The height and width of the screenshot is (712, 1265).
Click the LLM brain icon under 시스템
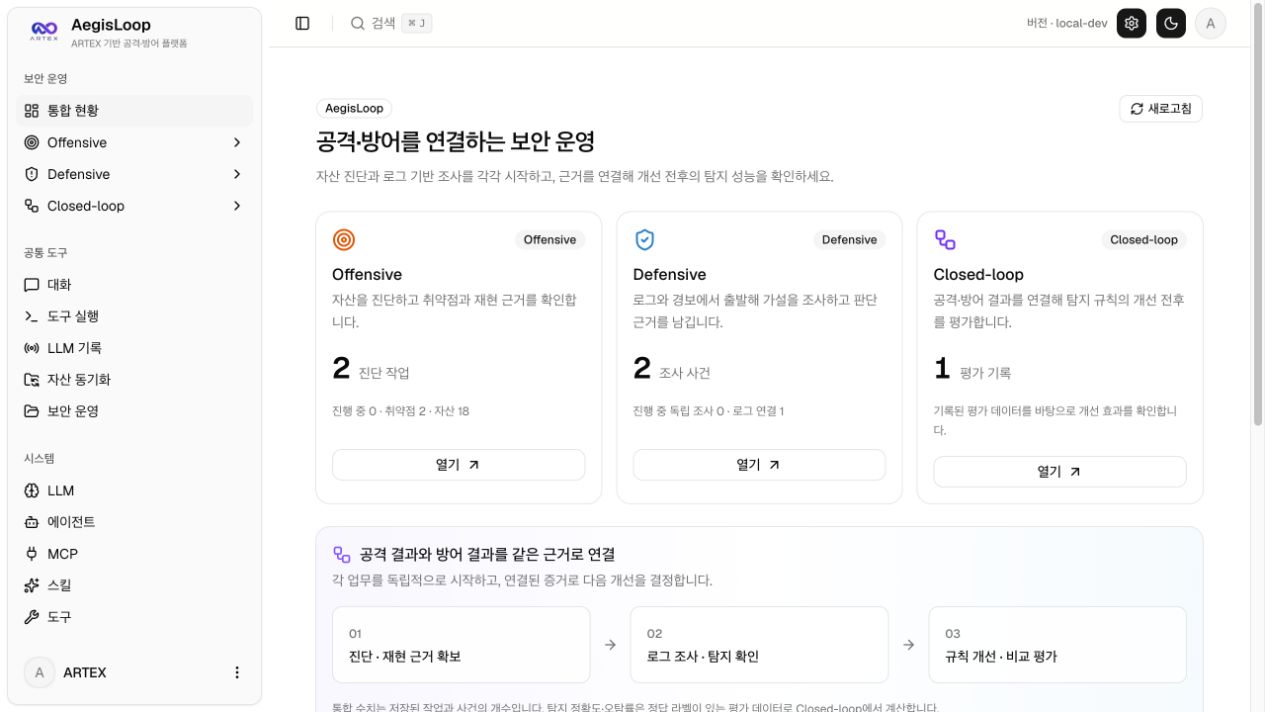[31, 491]
